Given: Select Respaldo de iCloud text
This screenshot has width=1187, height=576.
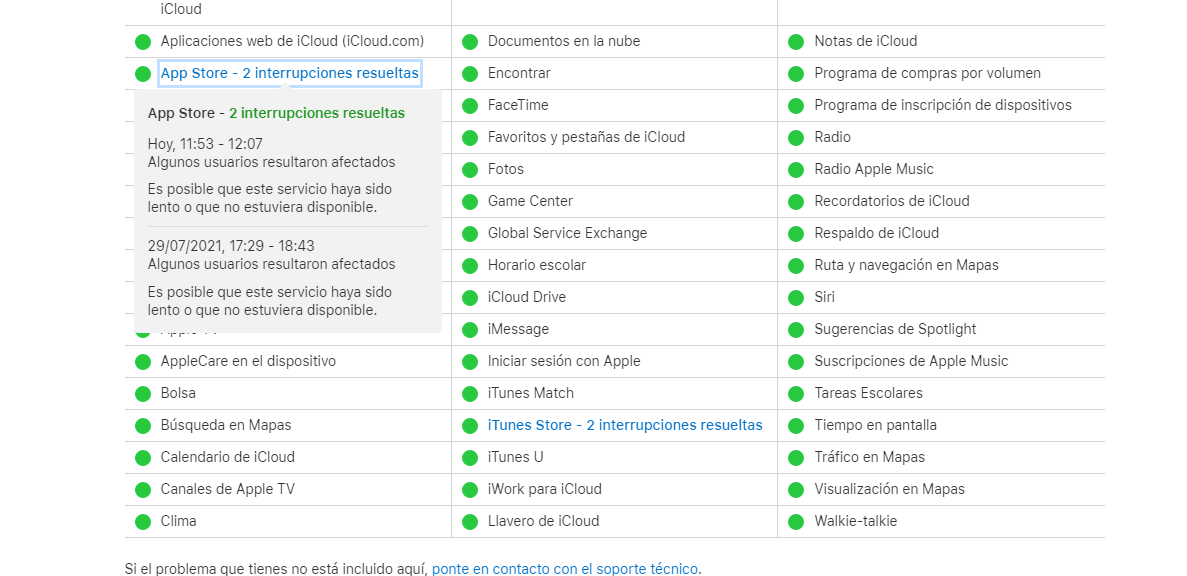Looking at the screenshot, I should tap(877, 233).
